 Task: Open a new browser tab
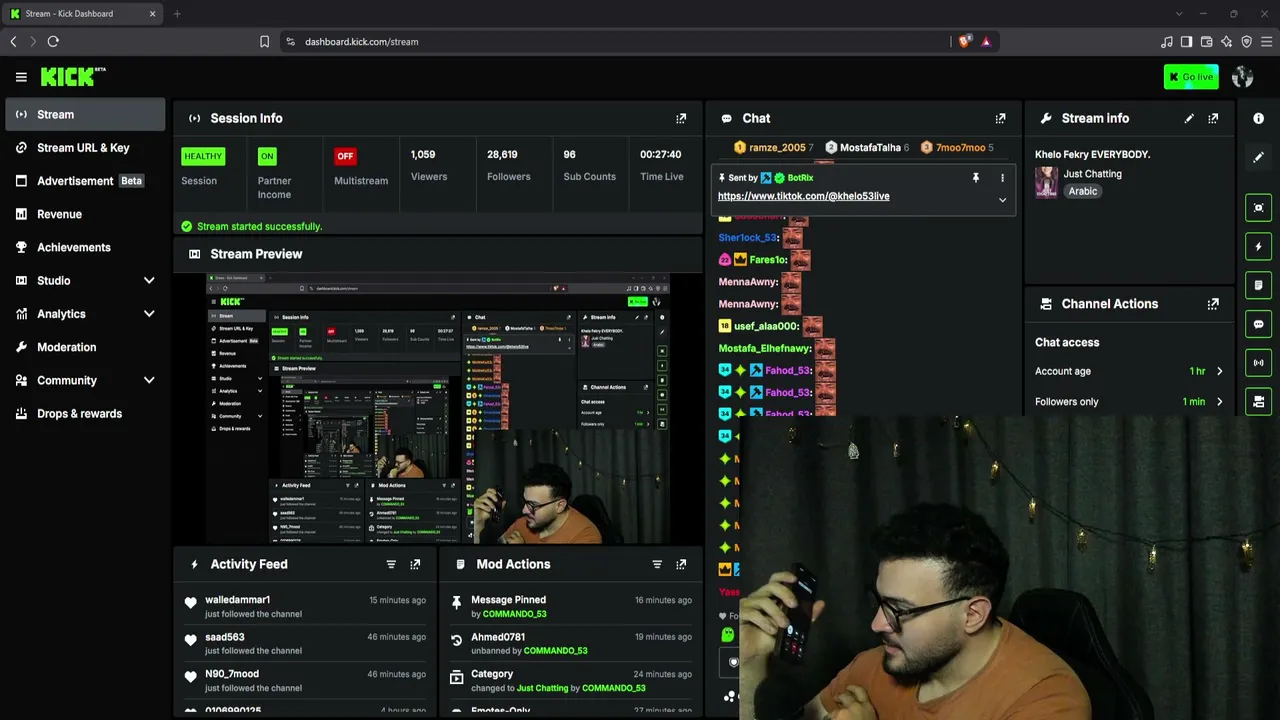click(x=177, y=14)
